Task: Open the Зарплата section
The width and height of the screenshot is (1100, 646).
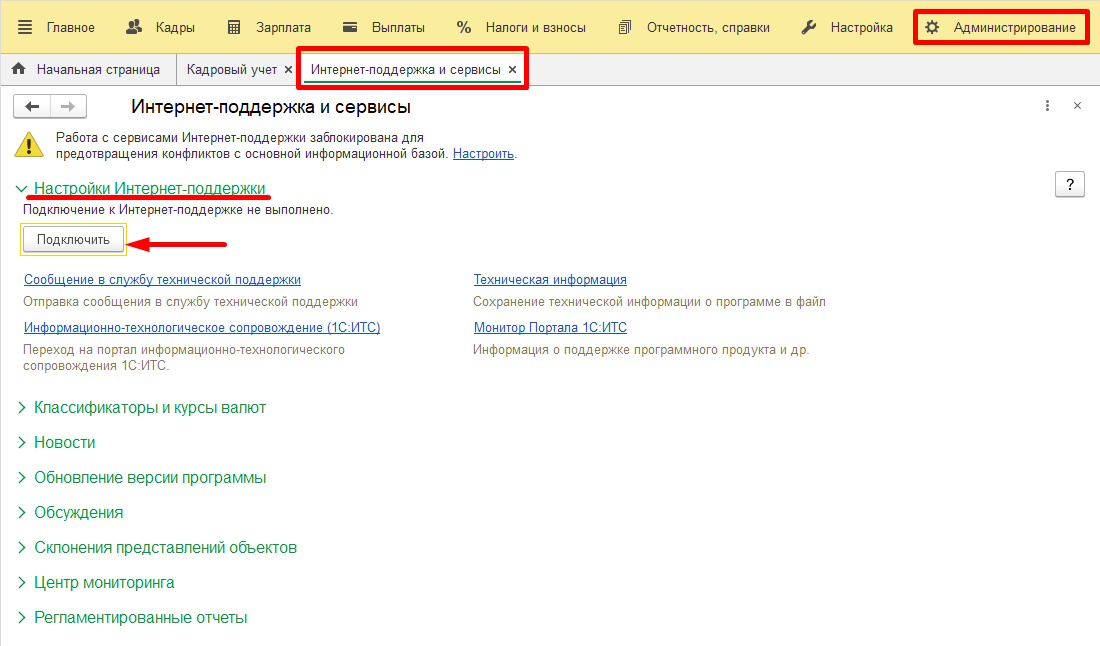Action: (x=283, y=27)
